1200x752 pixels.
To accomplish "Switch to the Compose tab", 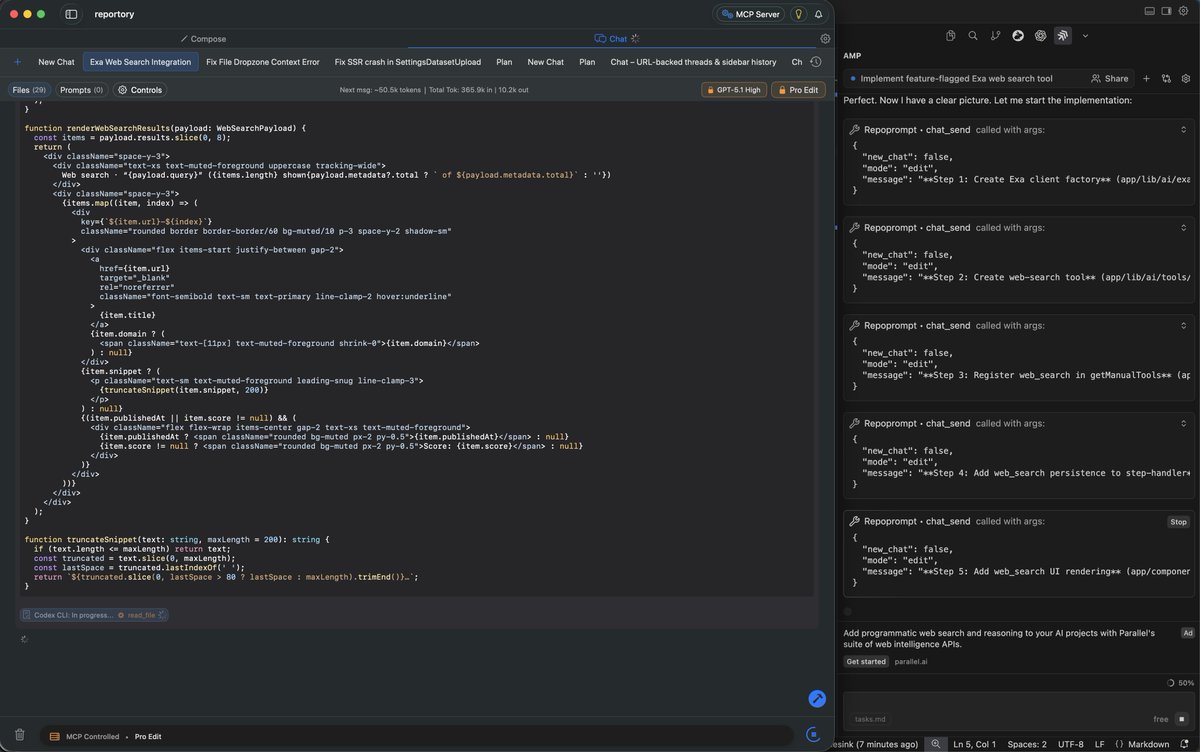I will pos(202,39).
